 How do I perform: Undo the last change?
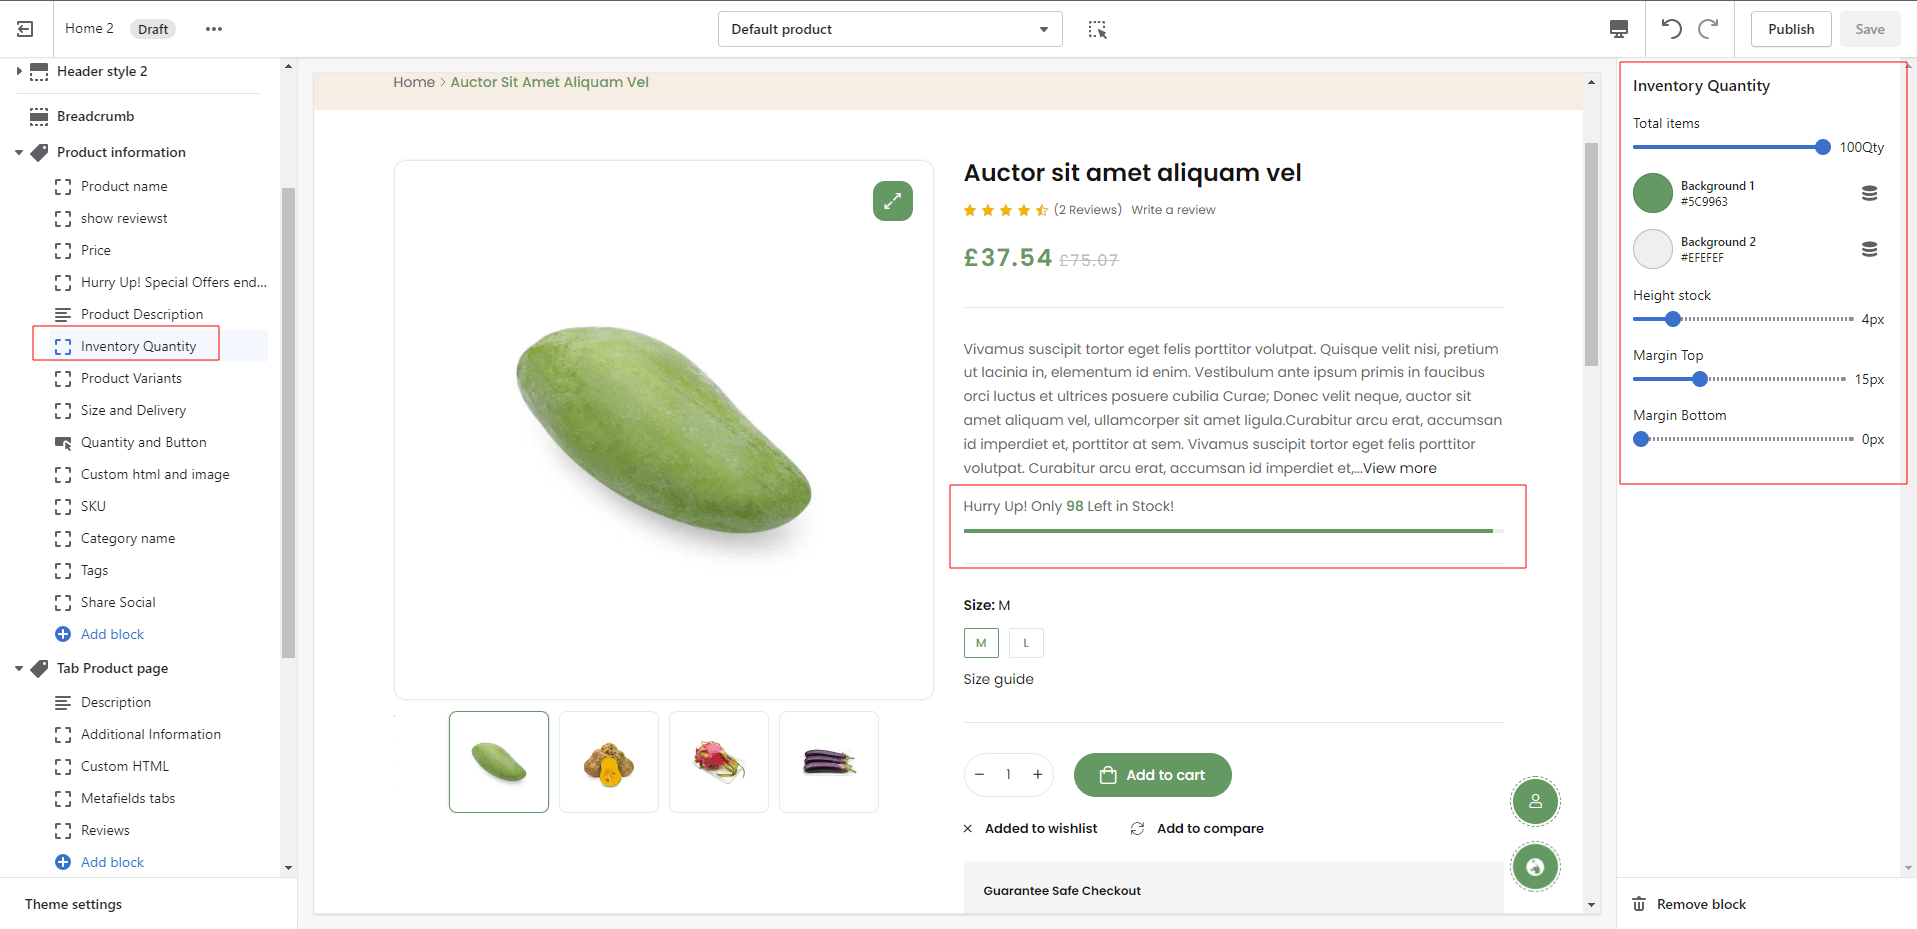[x=1671, y=28]
